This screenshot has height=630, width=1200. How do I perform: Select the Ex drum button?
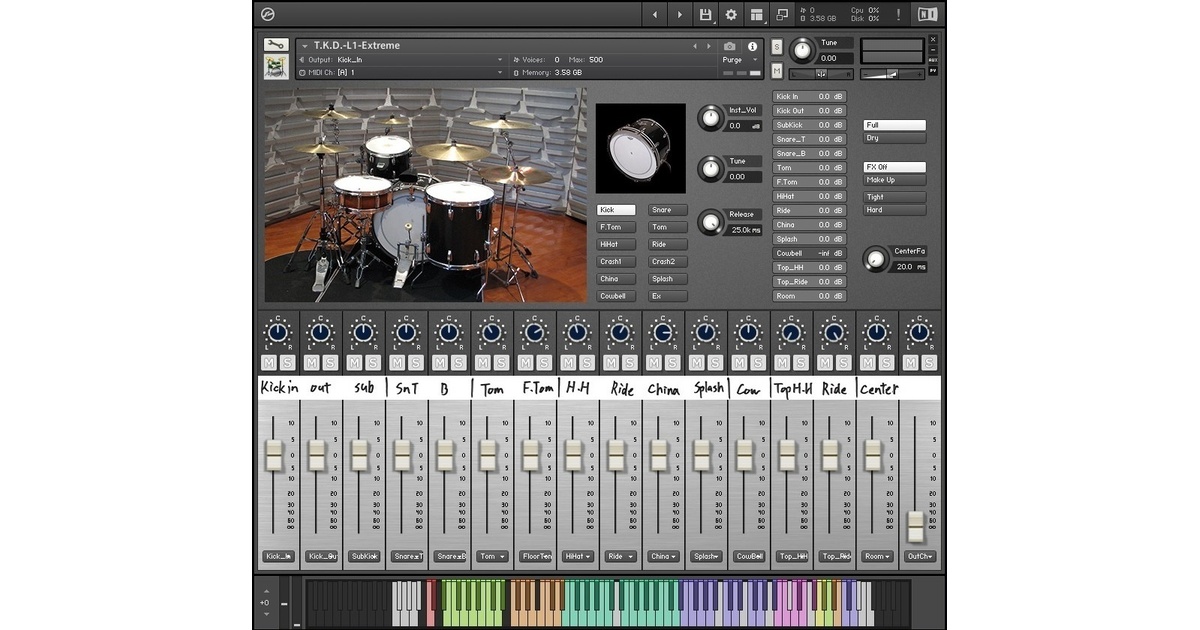(668, 296)
